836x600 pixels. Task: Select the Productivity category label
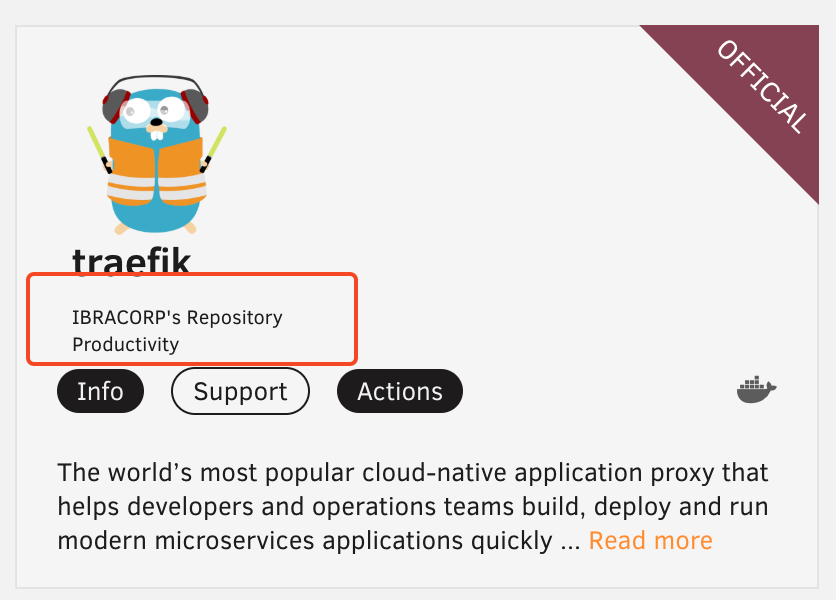pos(125,345)
